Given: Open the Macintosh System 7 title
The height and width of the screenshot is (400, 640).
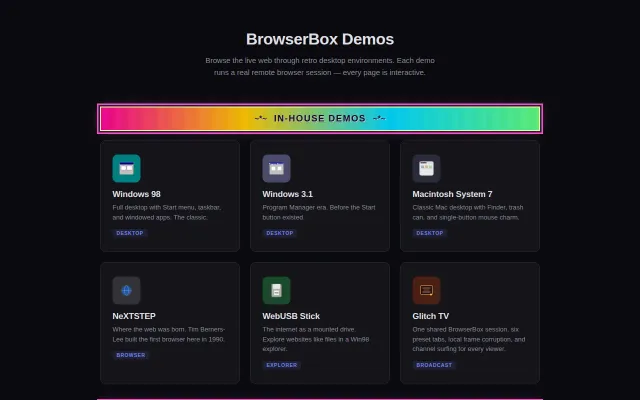Looking at the screenshot, I should pos(452,194).
